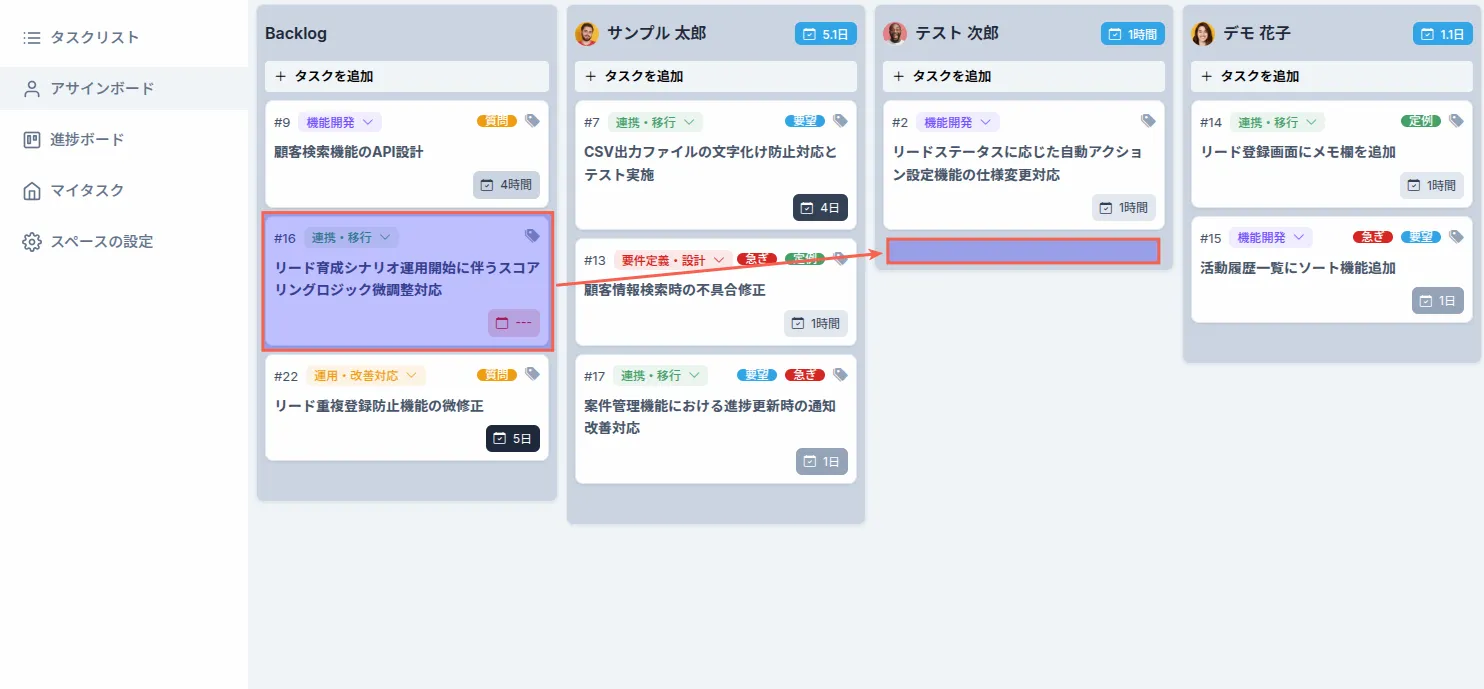Viewport: 1484px width, 689px height.
Task: Click the tag icon on card #22
Action: tap(532, 374)
